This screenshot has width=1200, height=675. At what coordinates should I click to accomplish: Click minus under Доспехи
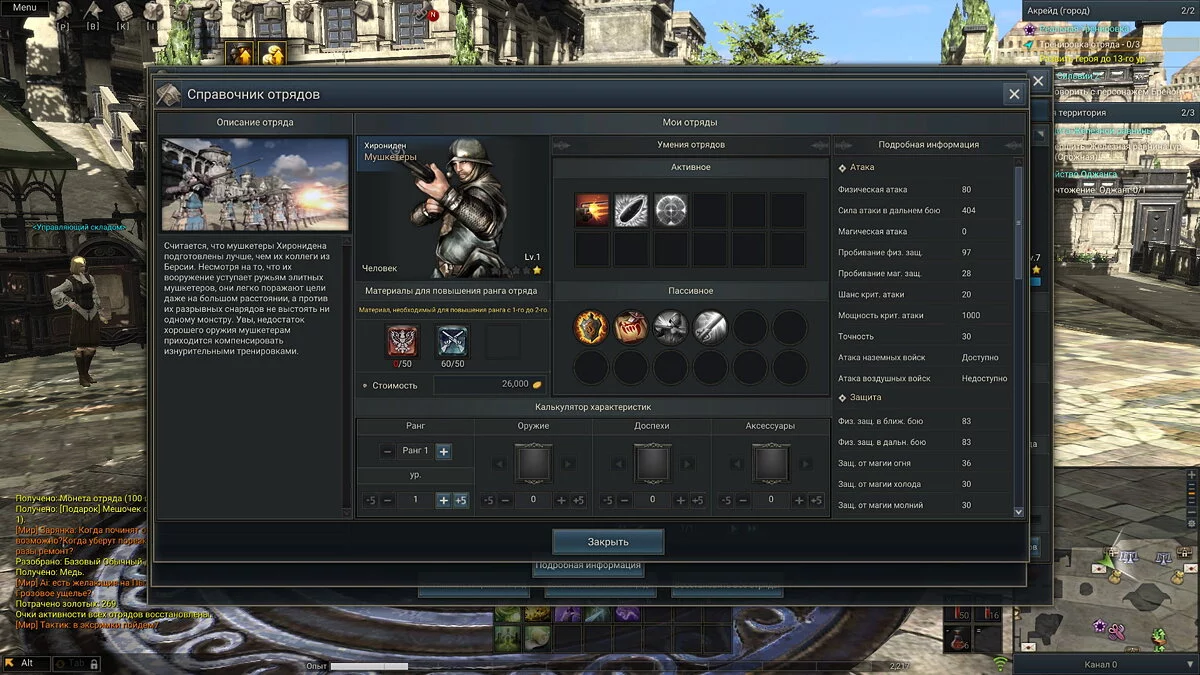point(624,500)
